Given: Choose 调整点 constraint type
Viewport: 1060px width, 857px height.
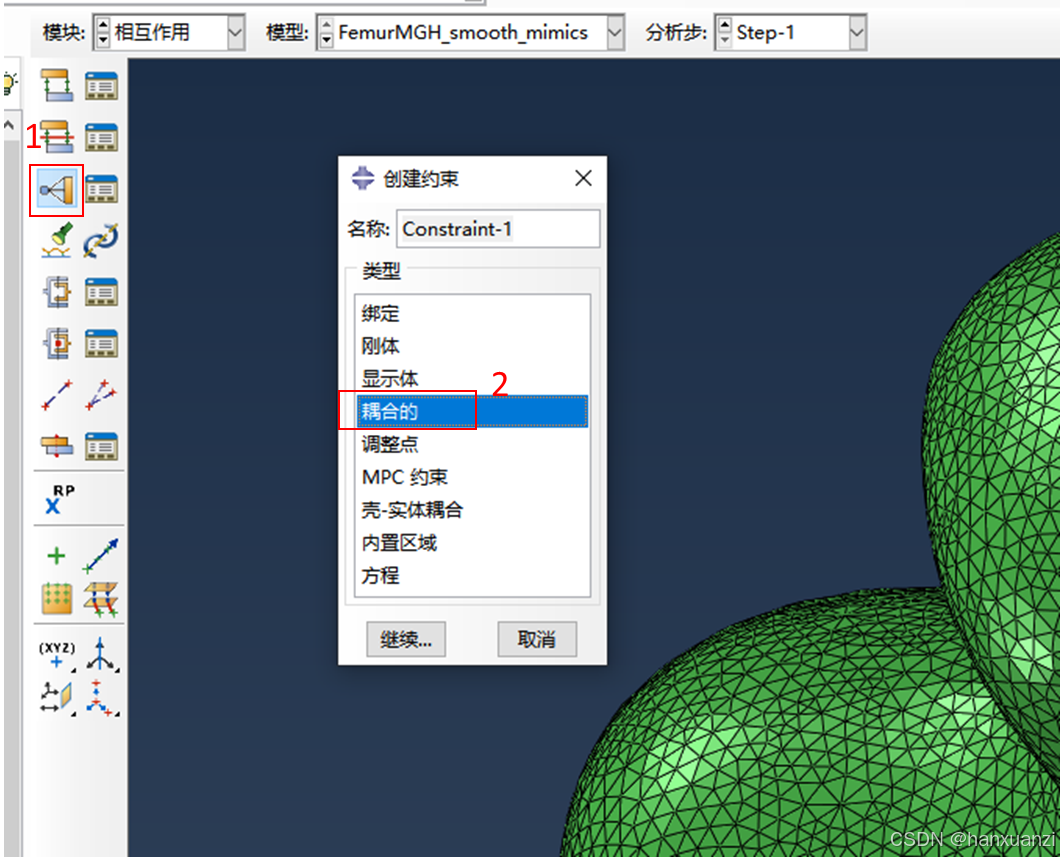Looking at the screenshot, I should coord(472,444).
